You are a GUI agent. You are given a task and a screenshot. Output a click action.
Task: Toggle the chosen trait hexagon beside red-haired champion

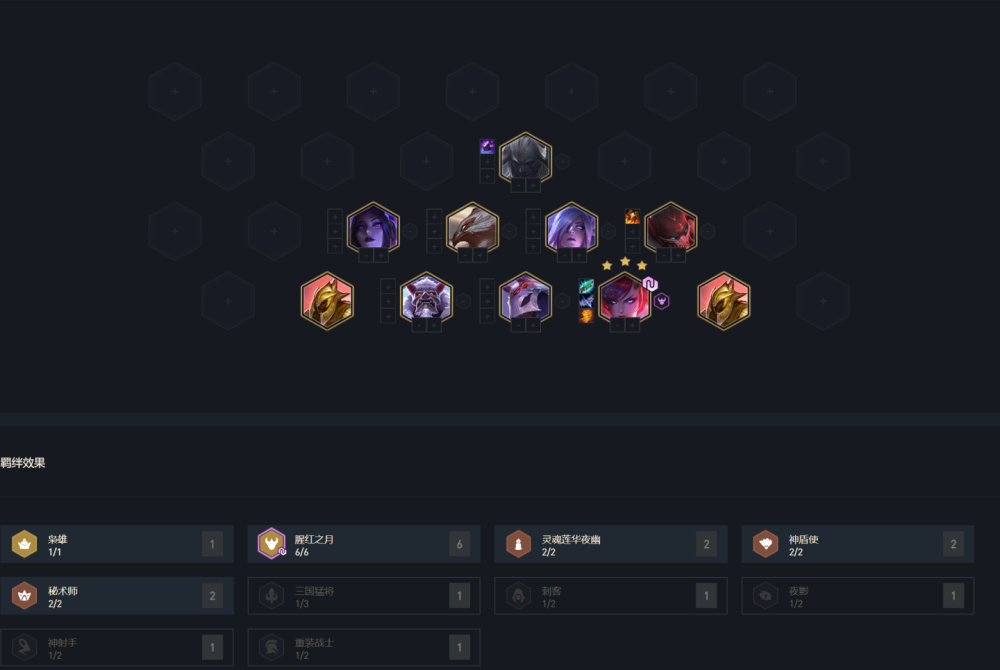[x=662, y=301]
